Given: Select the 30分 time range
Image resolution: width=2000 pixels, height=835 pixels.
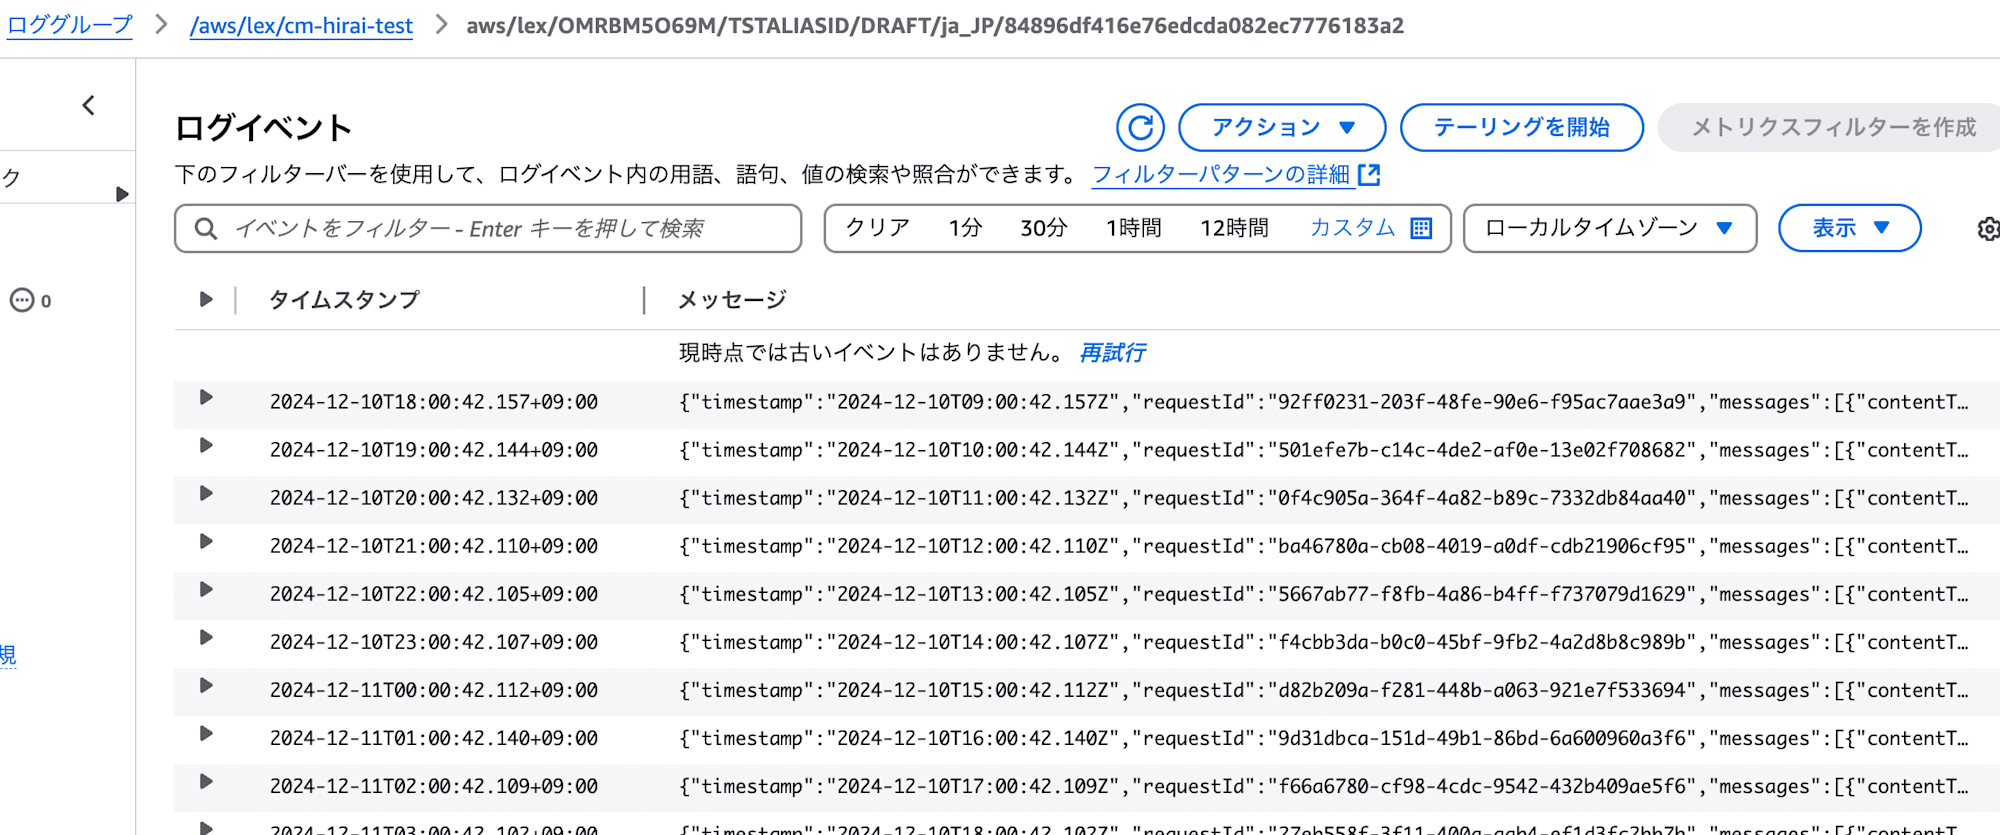Looking at the screenshot, I should [x=1043, y=228].
